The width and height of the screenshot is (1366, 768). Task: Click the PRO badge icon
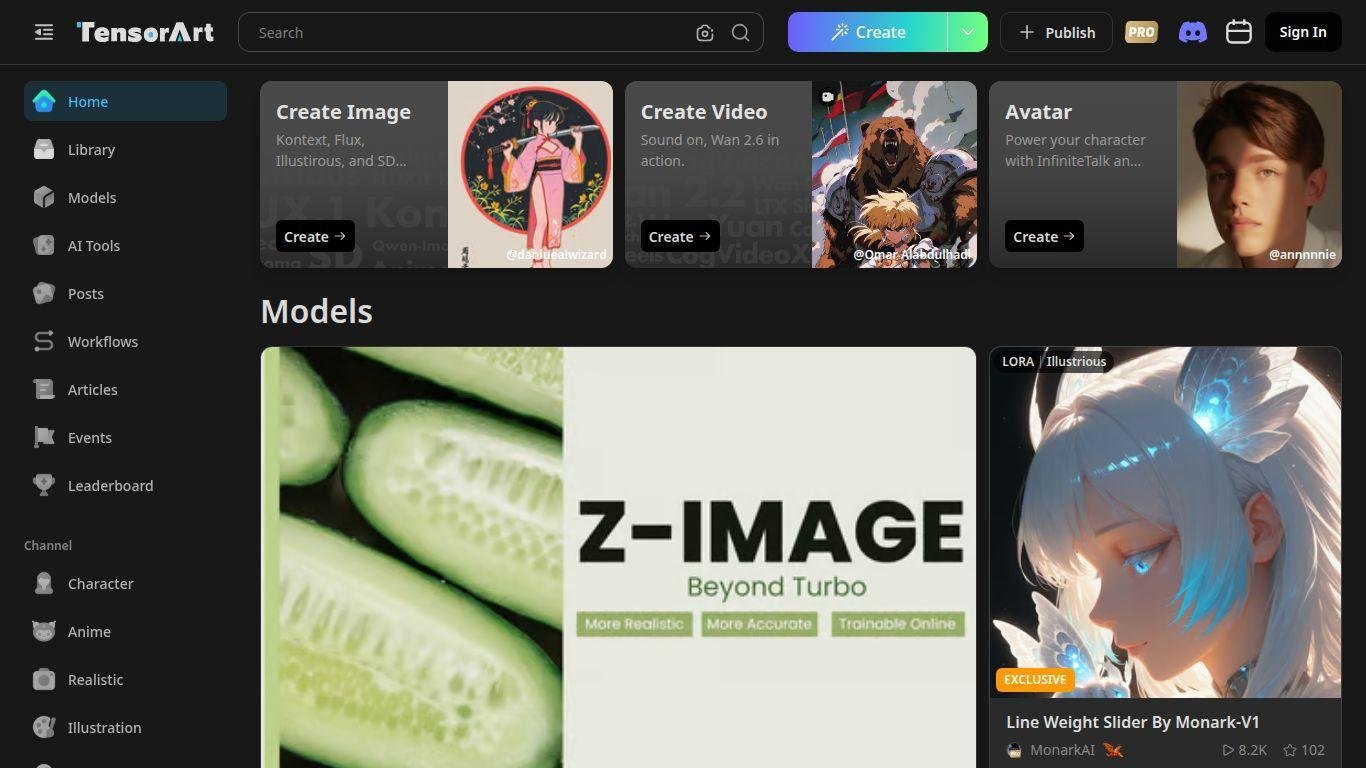1141,32
